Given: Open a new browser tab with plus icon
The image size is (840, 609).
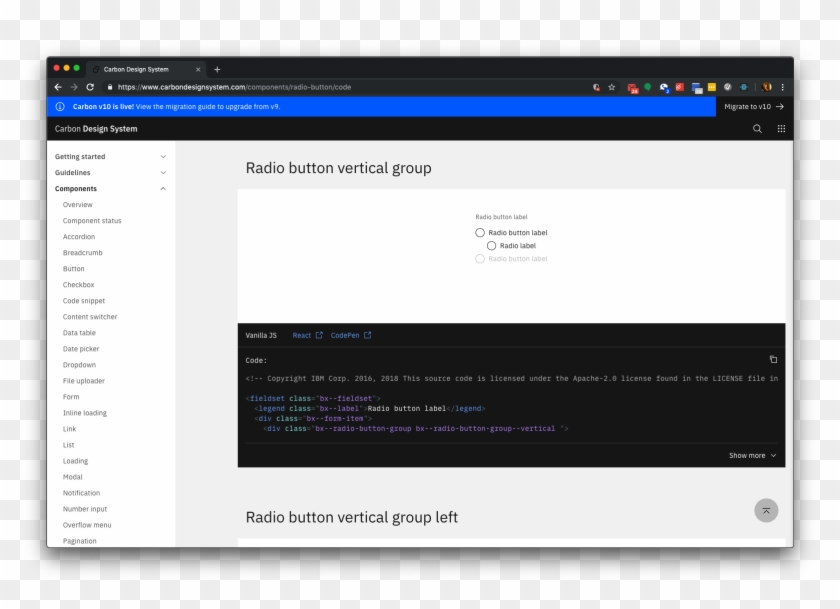Looking at the screenshot, I should click(x=217, y=69).
